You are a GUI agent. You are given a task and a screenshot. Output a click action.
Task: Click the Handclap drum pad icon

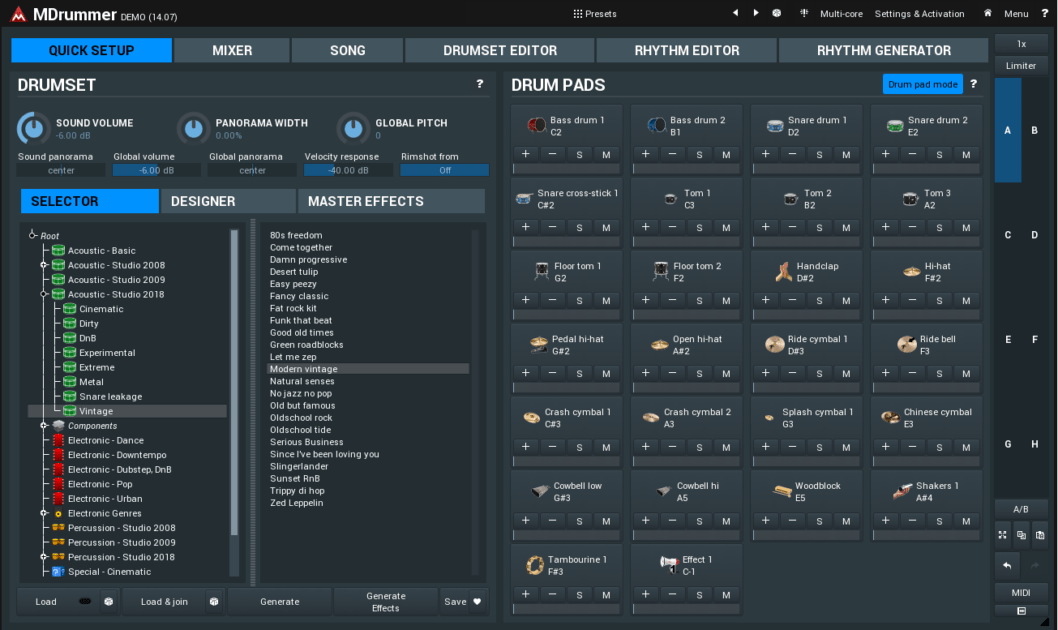click(x=783, y=272)
